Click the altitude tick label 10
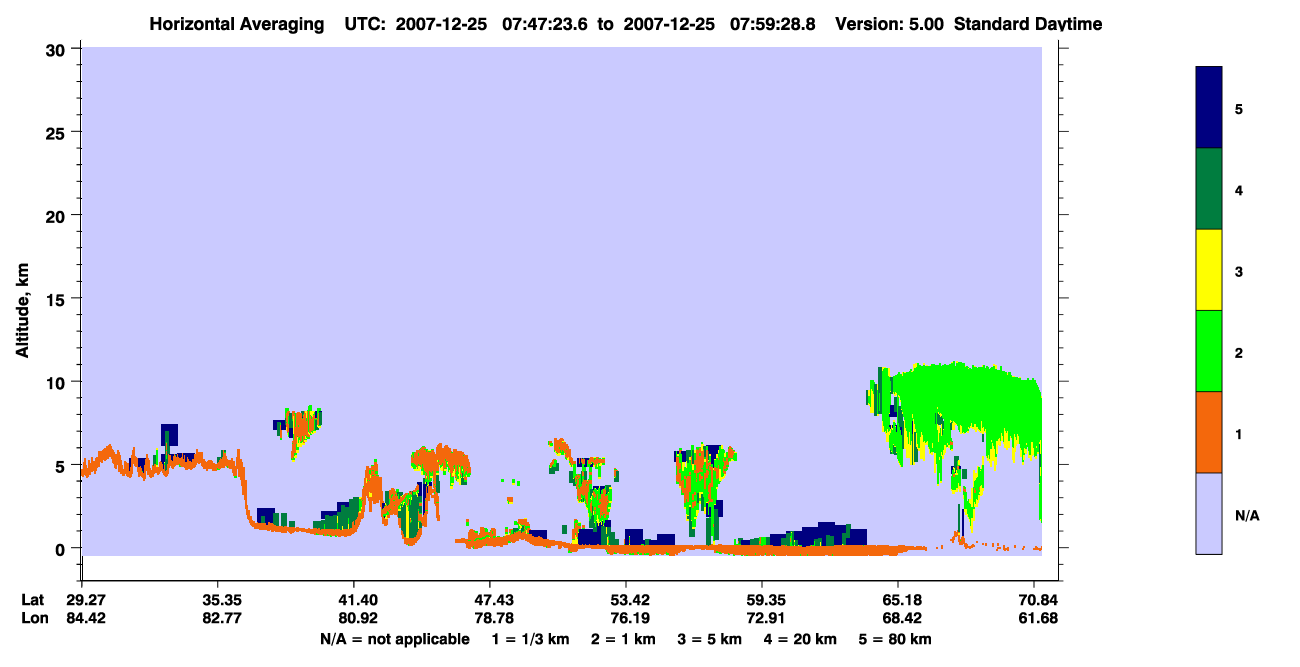Viewport: 1300px width, 667px height. pyautogui.click(x=58, y=382)
